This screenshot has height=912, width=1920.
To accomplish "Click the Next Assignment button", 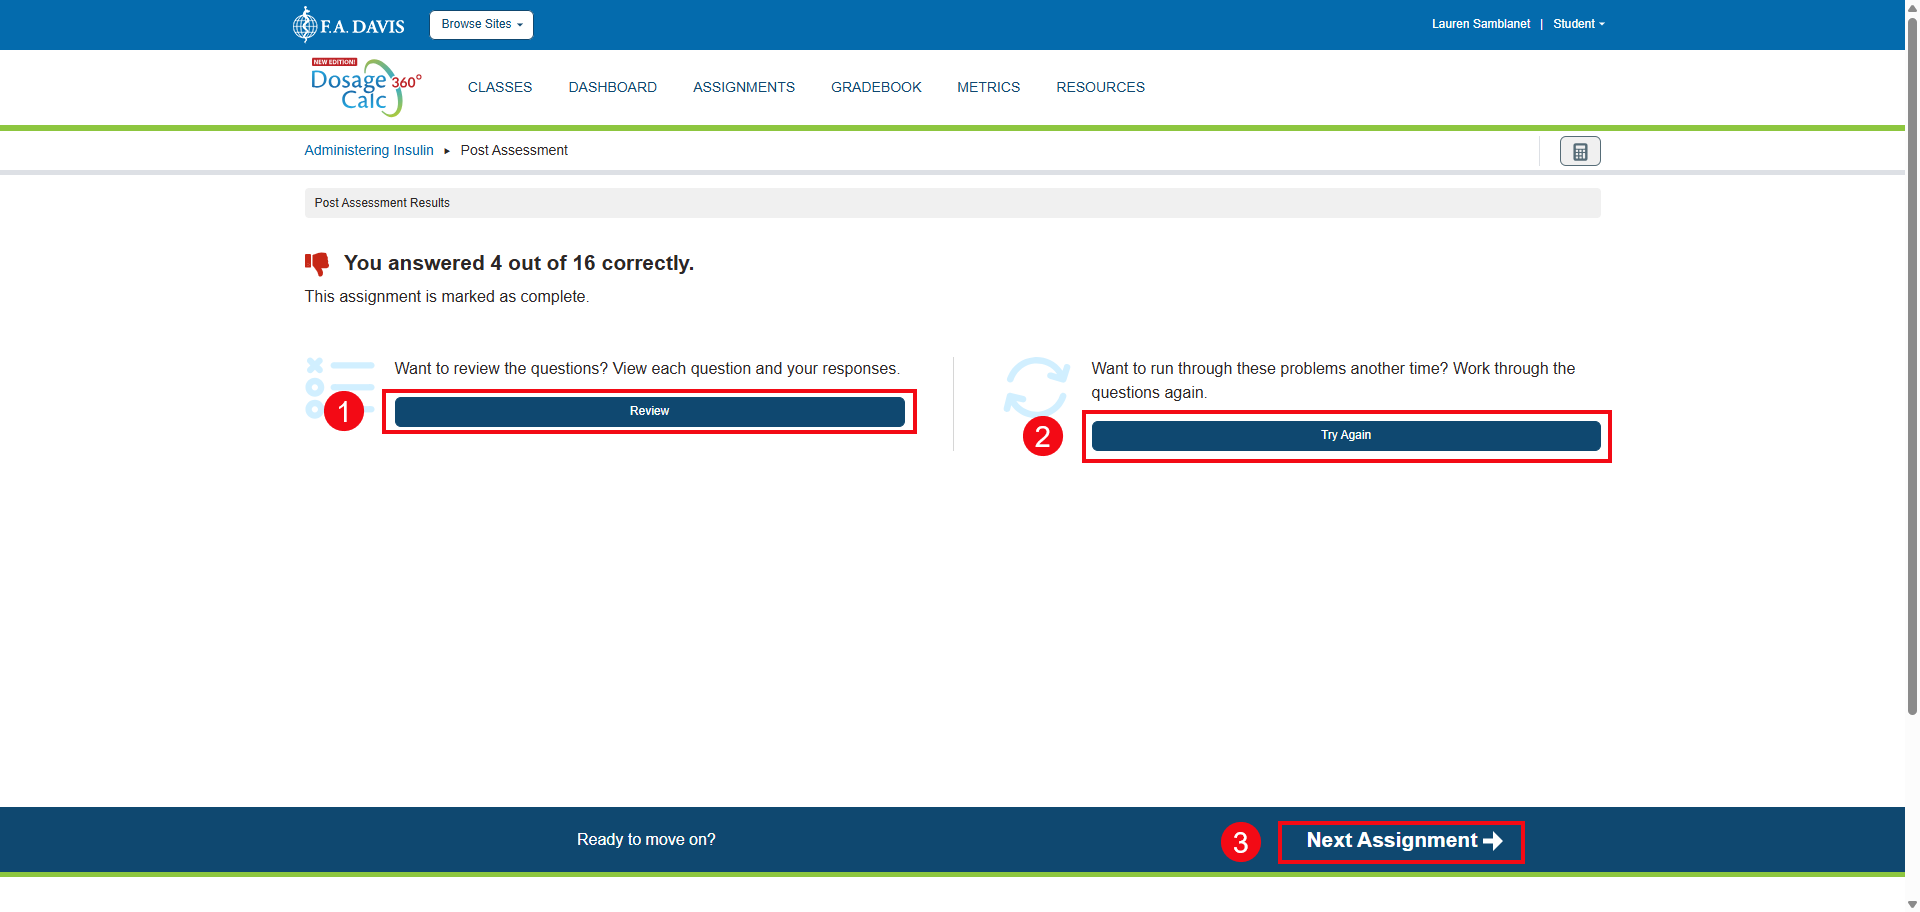I will pos(1400,841).
